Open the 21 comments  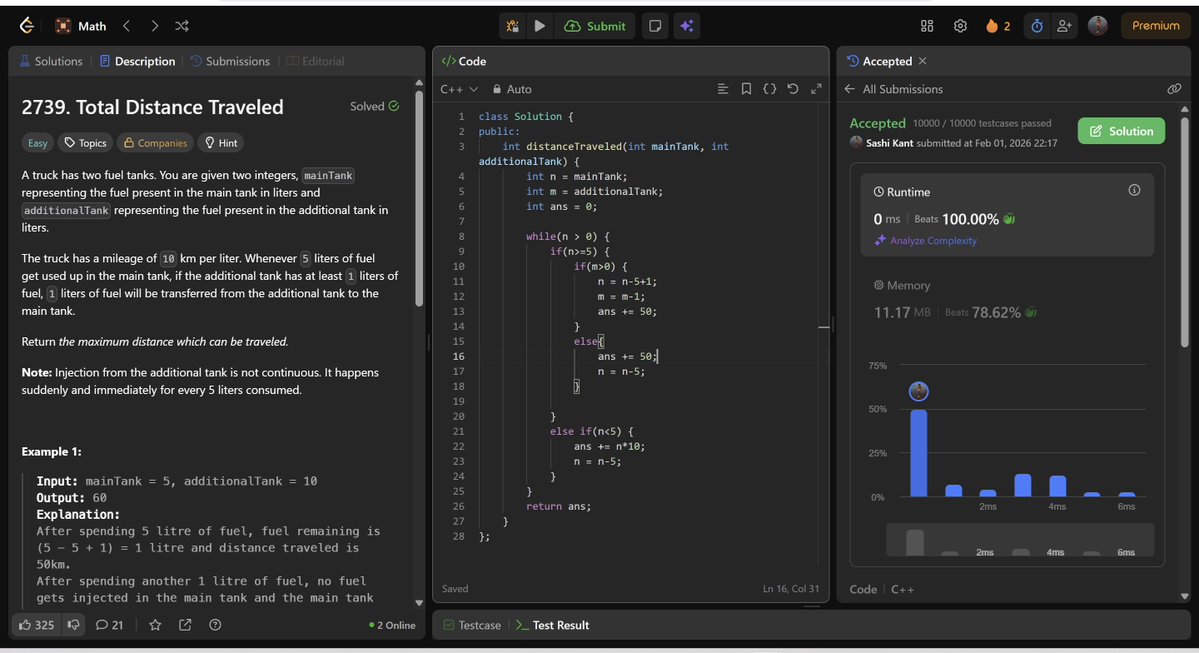pyautogui.click(x=109, y=625)
